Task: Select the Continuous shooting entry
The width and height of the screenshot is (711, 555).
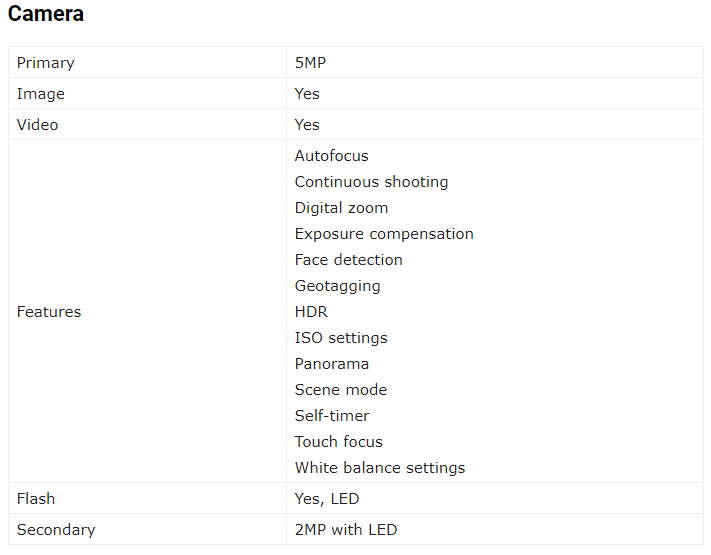Action: (371, 181)
